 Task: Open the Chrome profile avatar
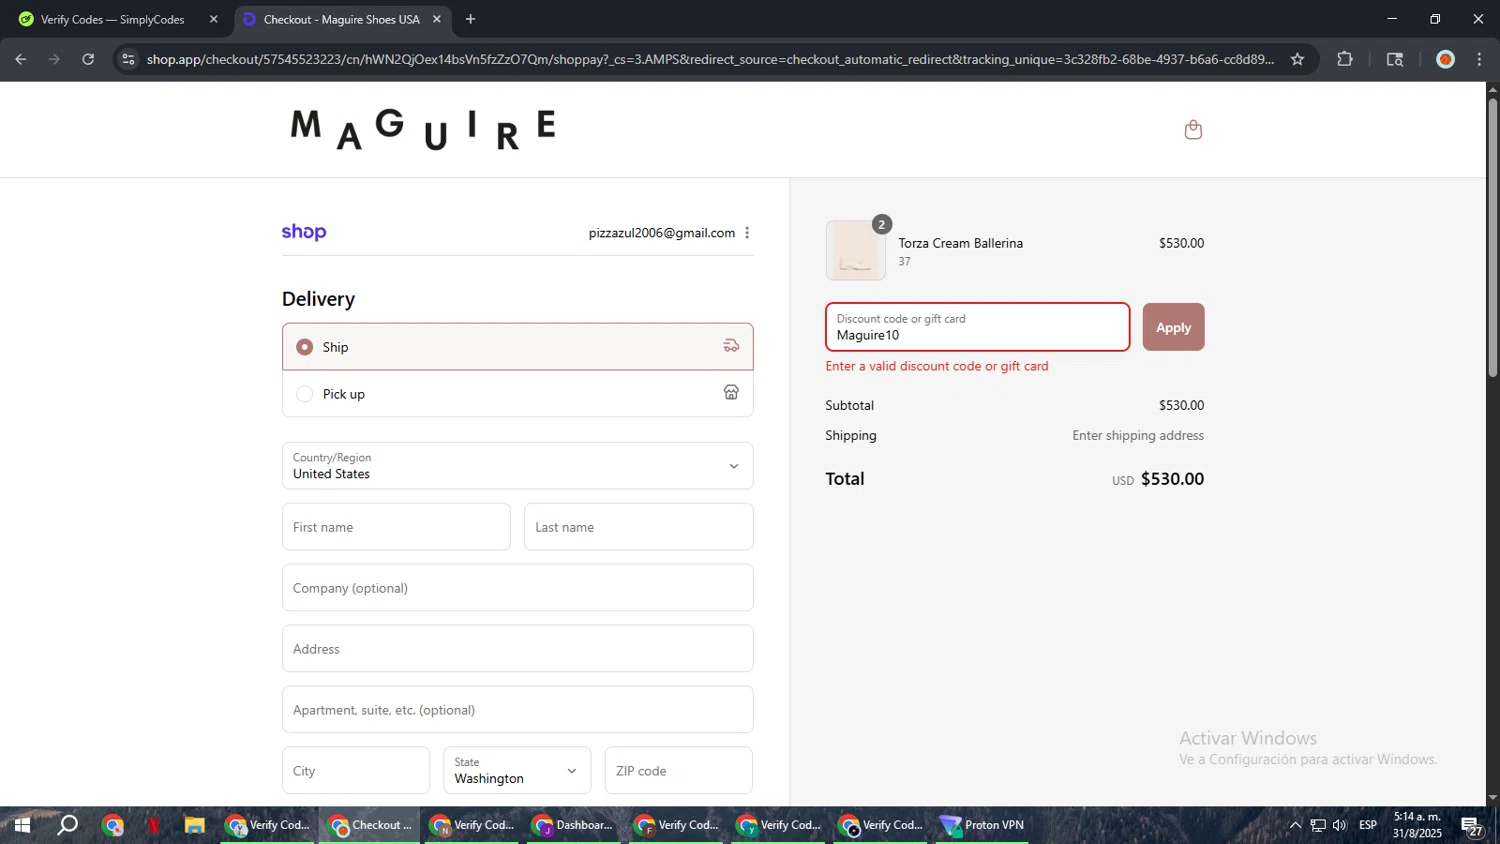coord(1445,59)
